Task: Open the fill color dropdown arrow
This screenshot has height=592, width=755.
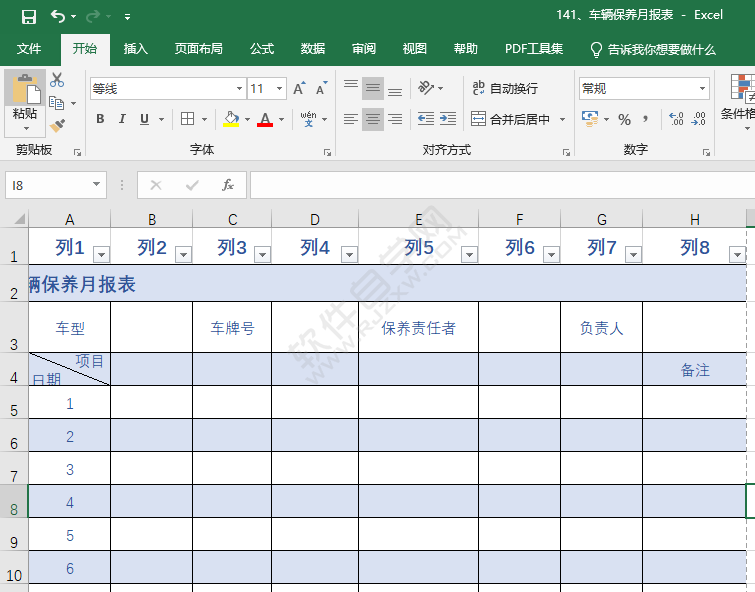Action: 247,119
